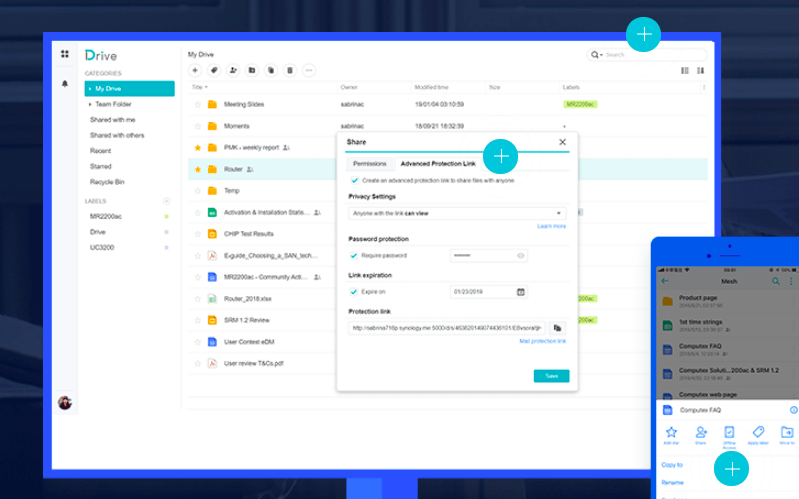Click the Title column sort arrow
This screenshot has height=499, width=799.
tap(206, 87)
